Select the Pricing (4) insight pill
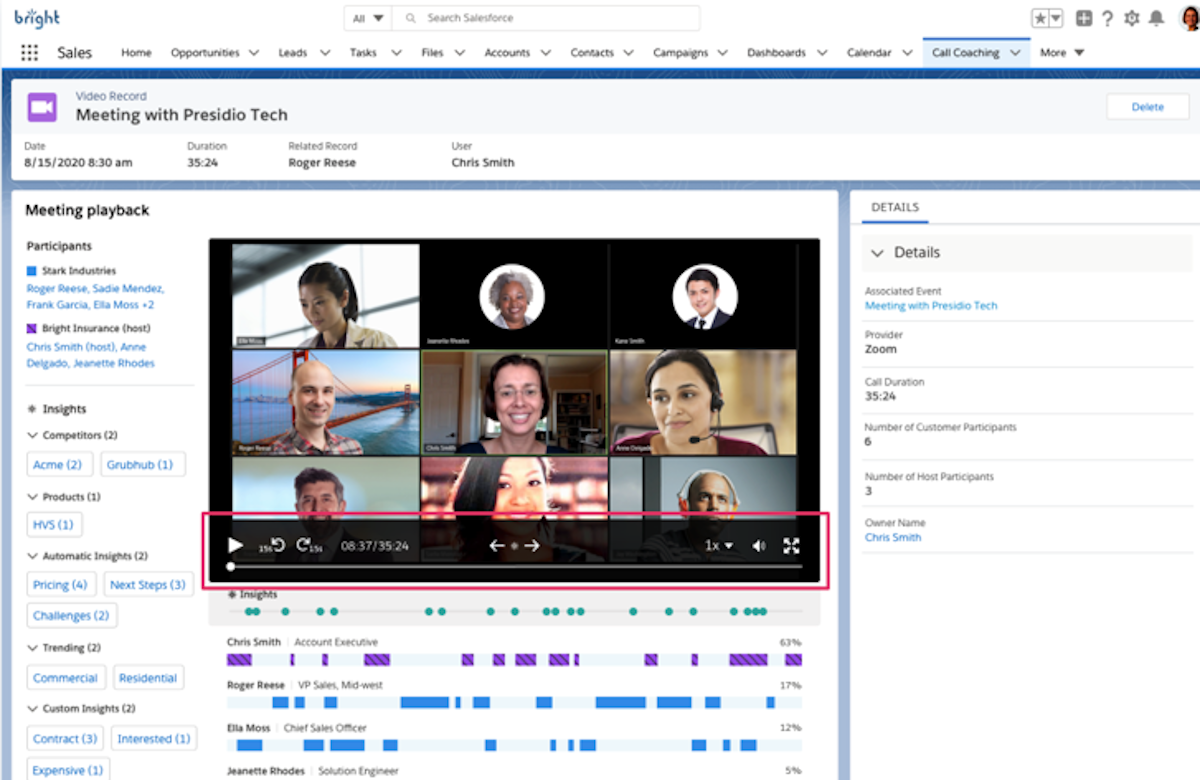This screenshot has width=1200, height=780. click(61, 585)
